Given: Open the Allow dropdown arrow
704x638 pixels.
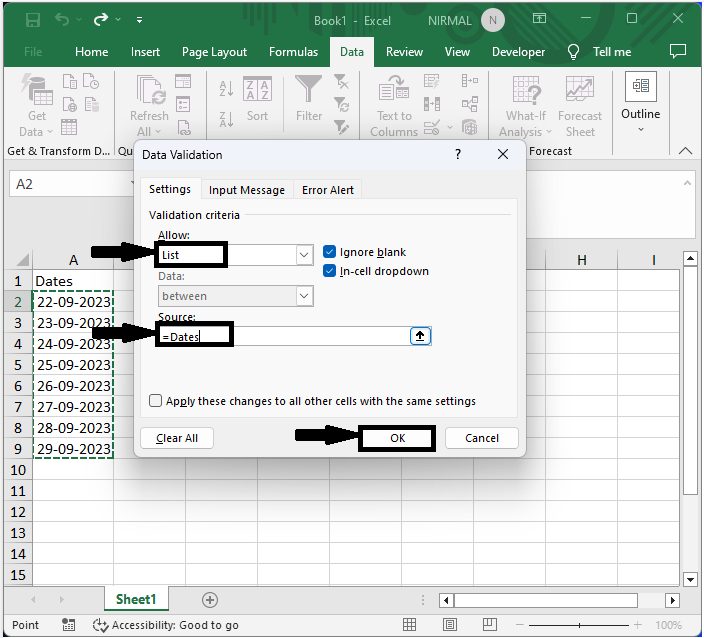Looking at the screenshot, I should pyautogui.click(x=304, y=255).
